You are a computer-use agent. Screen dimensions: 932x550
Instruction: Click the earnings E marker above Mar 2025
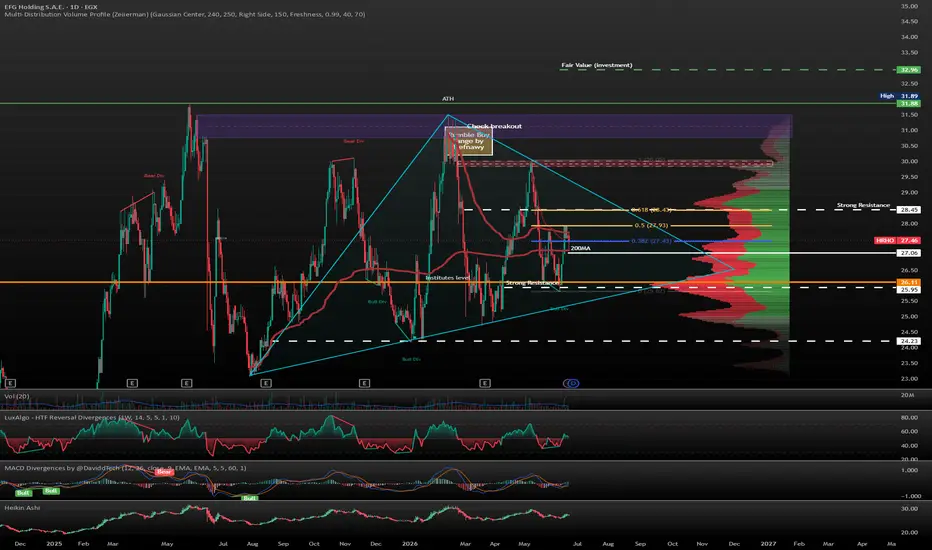[x=132, y=384]
